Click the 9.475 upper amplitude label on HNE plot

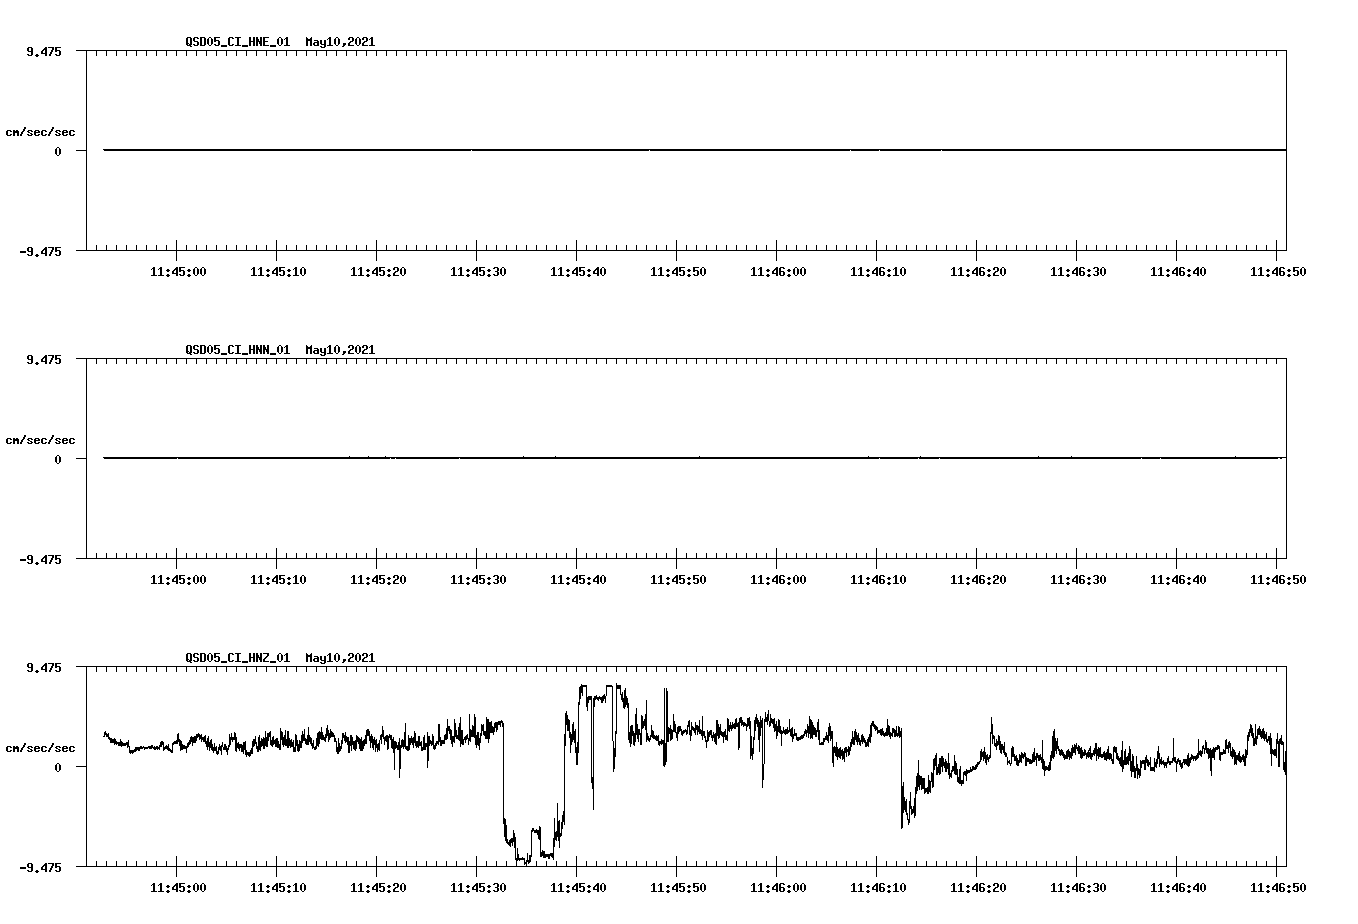click(42, 52)
